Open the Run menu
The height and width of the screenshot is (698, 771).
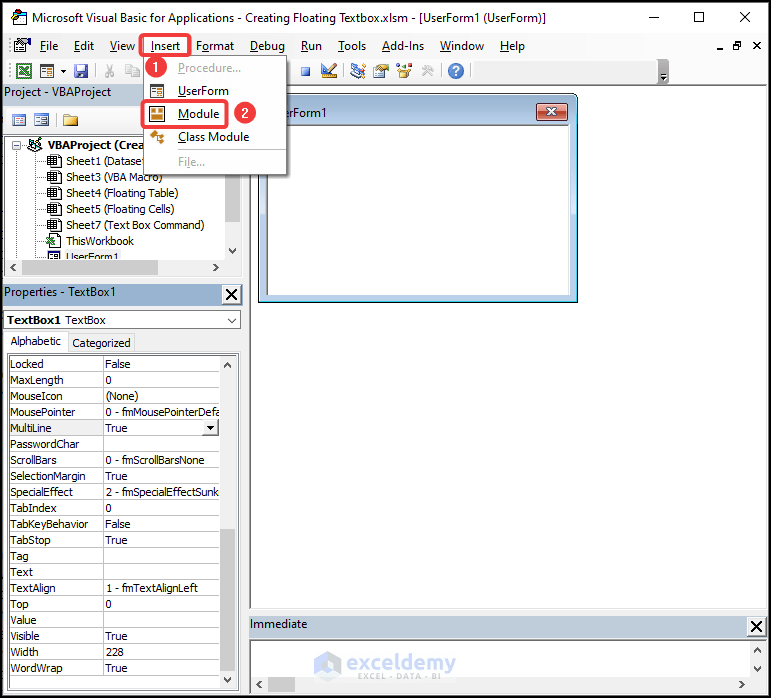[311, 46]
